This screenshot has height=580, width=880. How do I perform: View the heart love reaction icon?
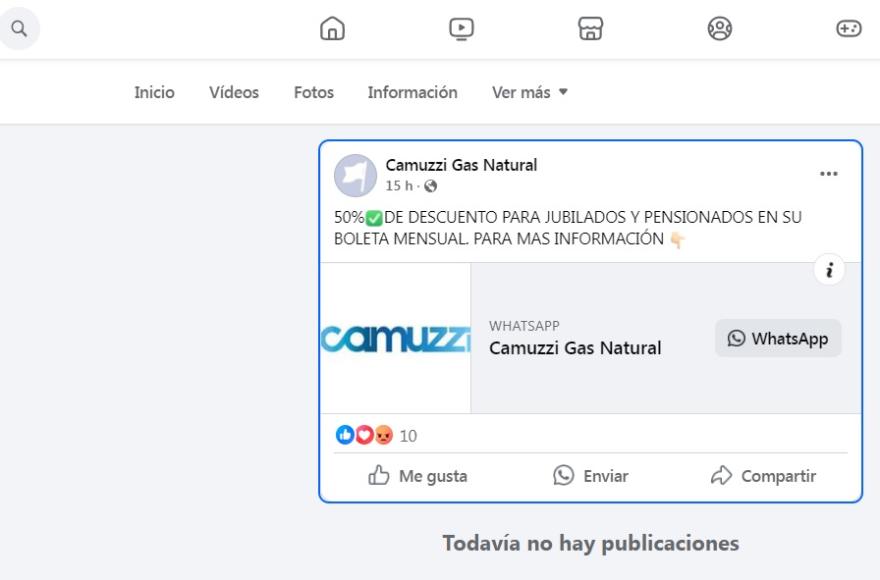click(364, 435)
